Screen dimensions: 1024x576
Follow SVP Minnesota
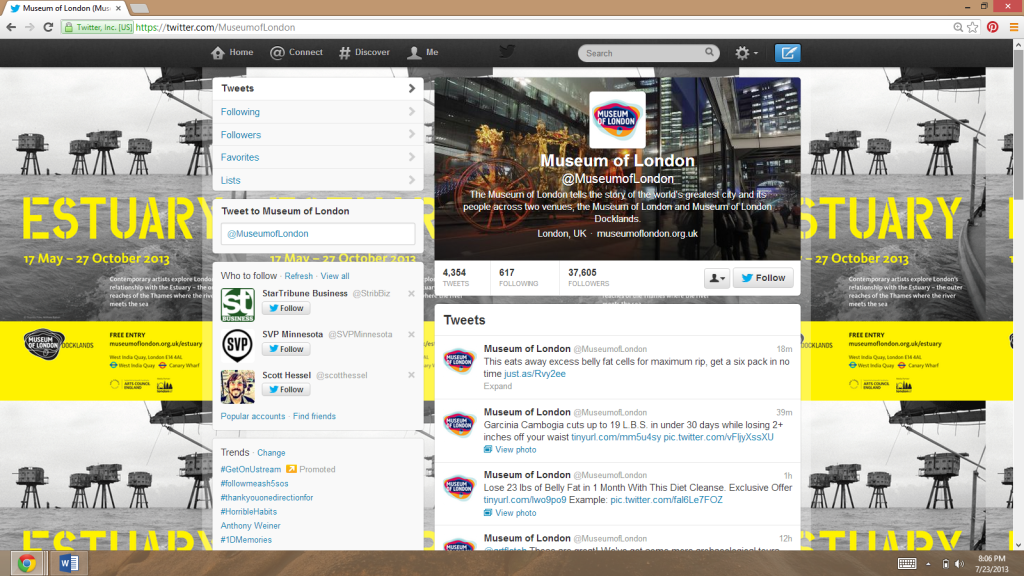[x=286, y=349]
